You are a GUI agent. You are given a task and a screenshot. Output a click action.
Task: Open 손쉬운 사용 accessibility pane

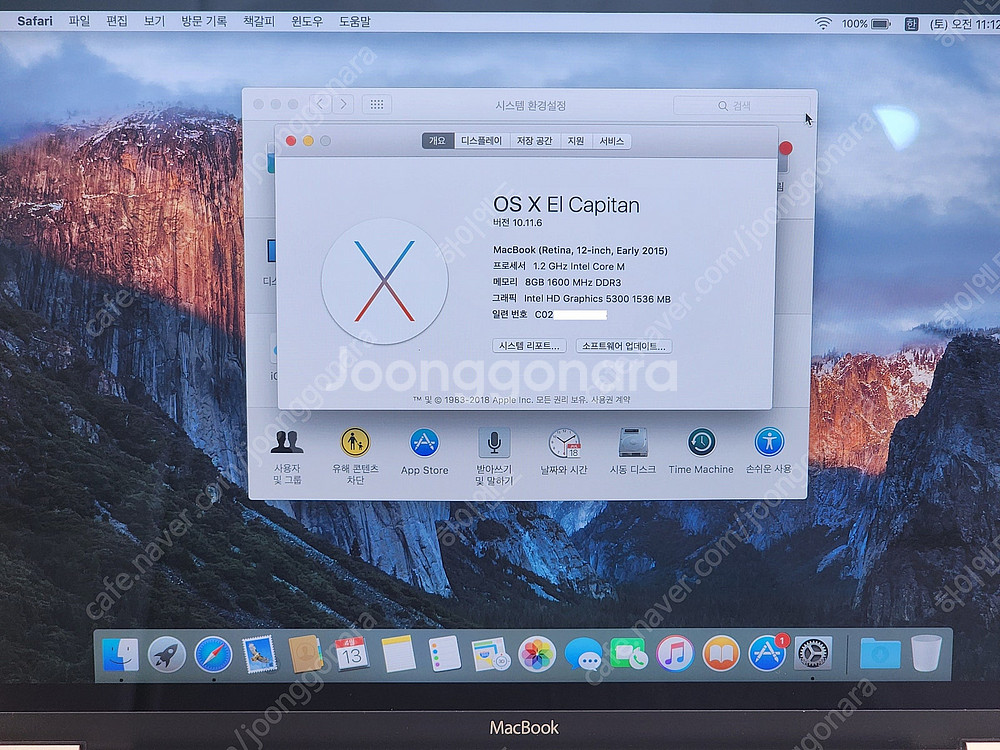pyautogui.click(x=768, y=452)
